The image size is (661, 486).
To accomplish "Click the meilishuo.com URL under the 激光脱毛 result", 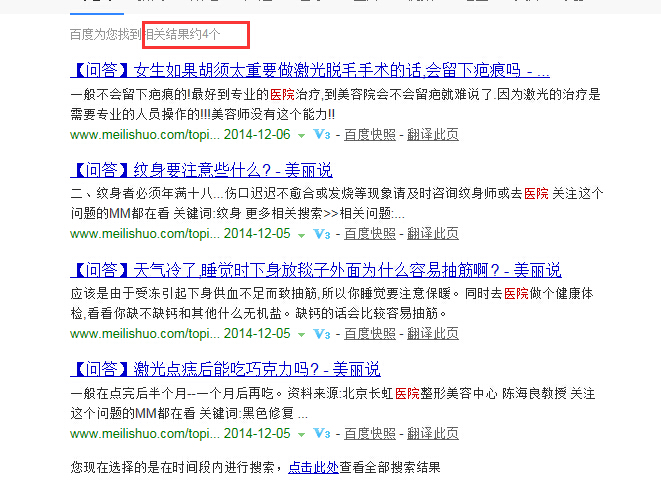I will click(144, 134).
